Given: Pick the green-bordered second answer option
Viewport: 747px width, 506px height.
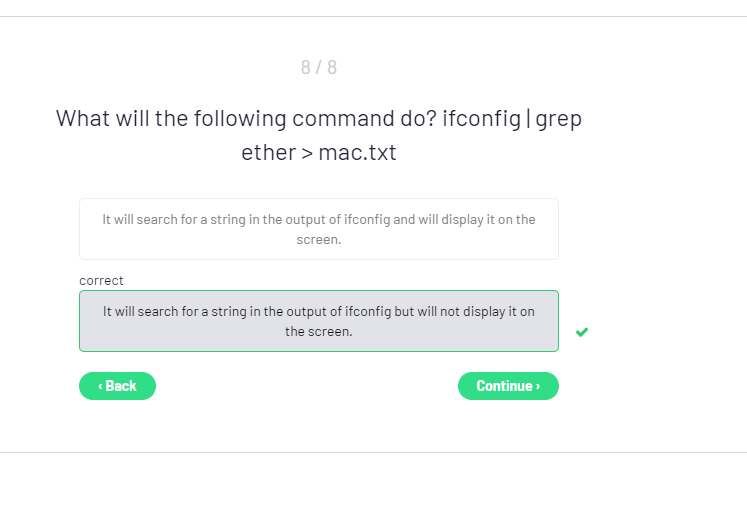Looking at the screenshot, I should pos(319,321).
